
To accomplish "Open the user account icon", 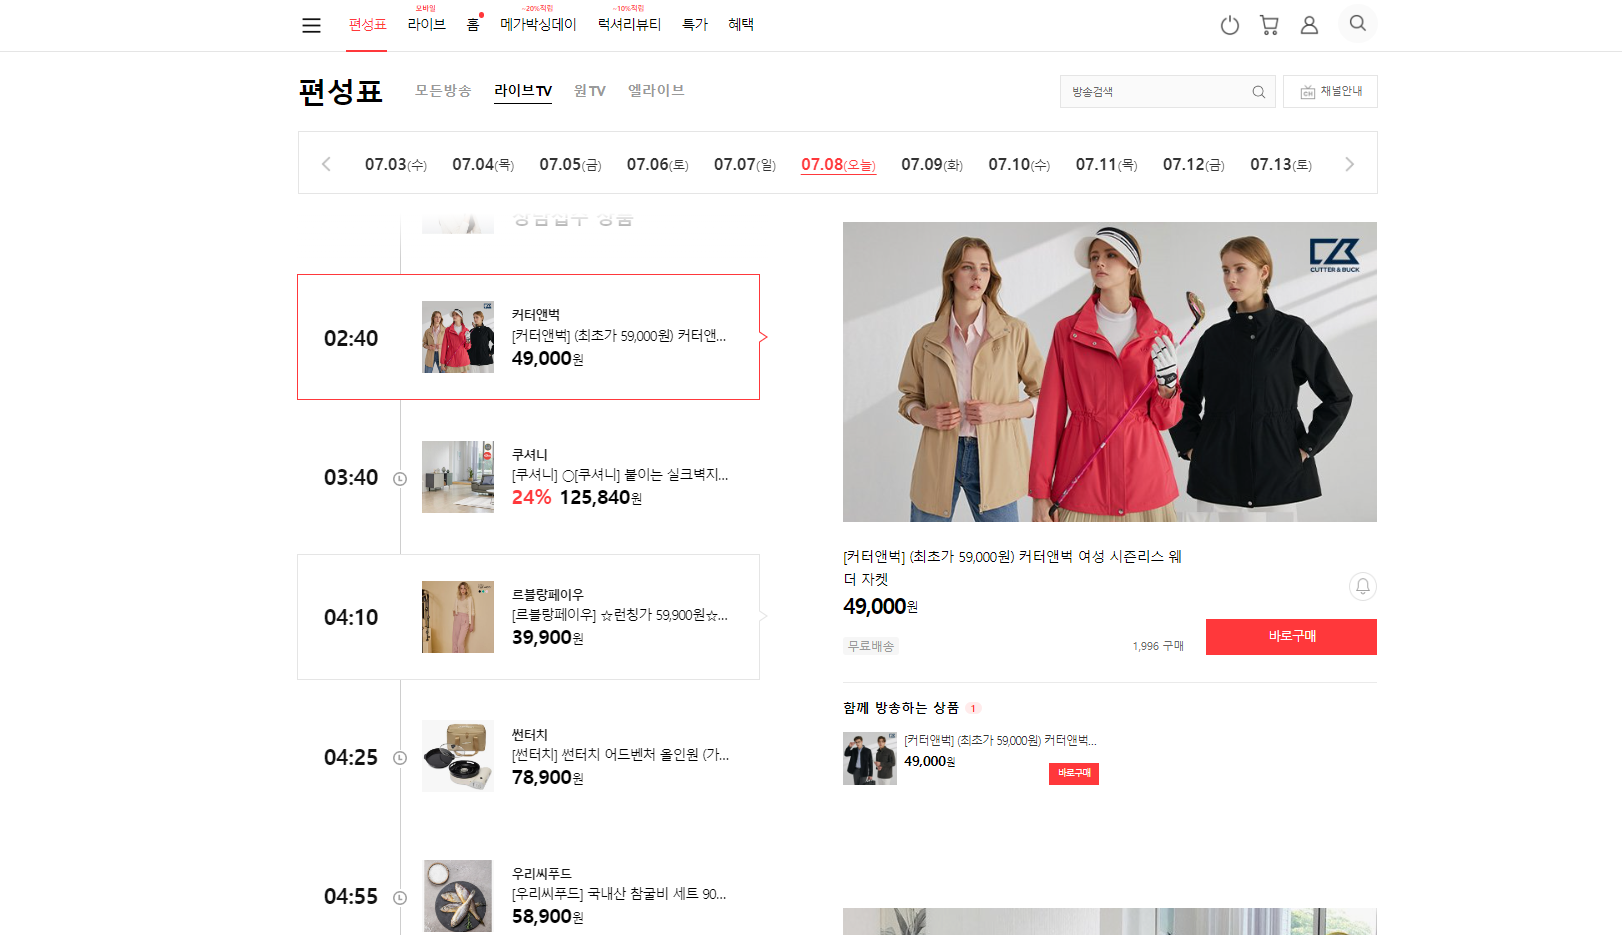I will pos(1309,25).
